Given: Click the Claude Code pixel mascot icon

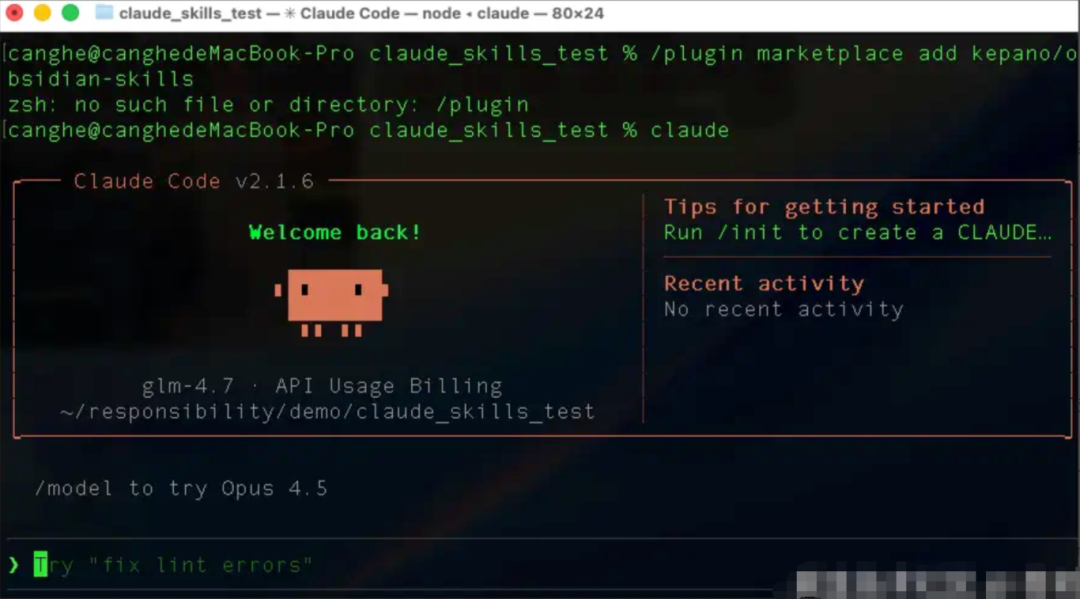Looking at the screenshot, I should pyautogui.click(x=331, y=302).
